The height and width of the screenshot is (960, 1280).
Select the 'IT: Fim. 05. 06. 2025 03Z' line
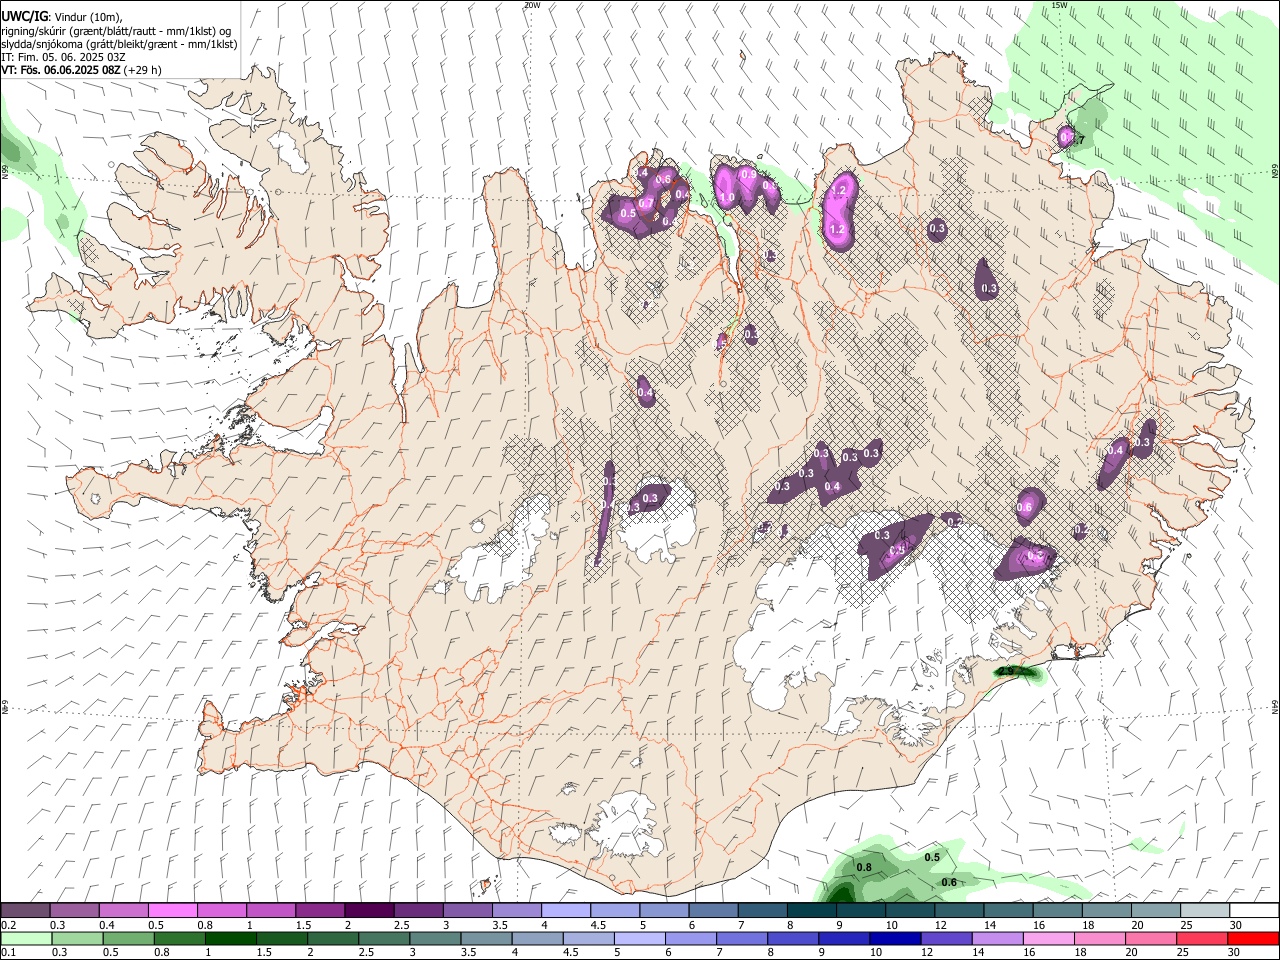[63, 57]
